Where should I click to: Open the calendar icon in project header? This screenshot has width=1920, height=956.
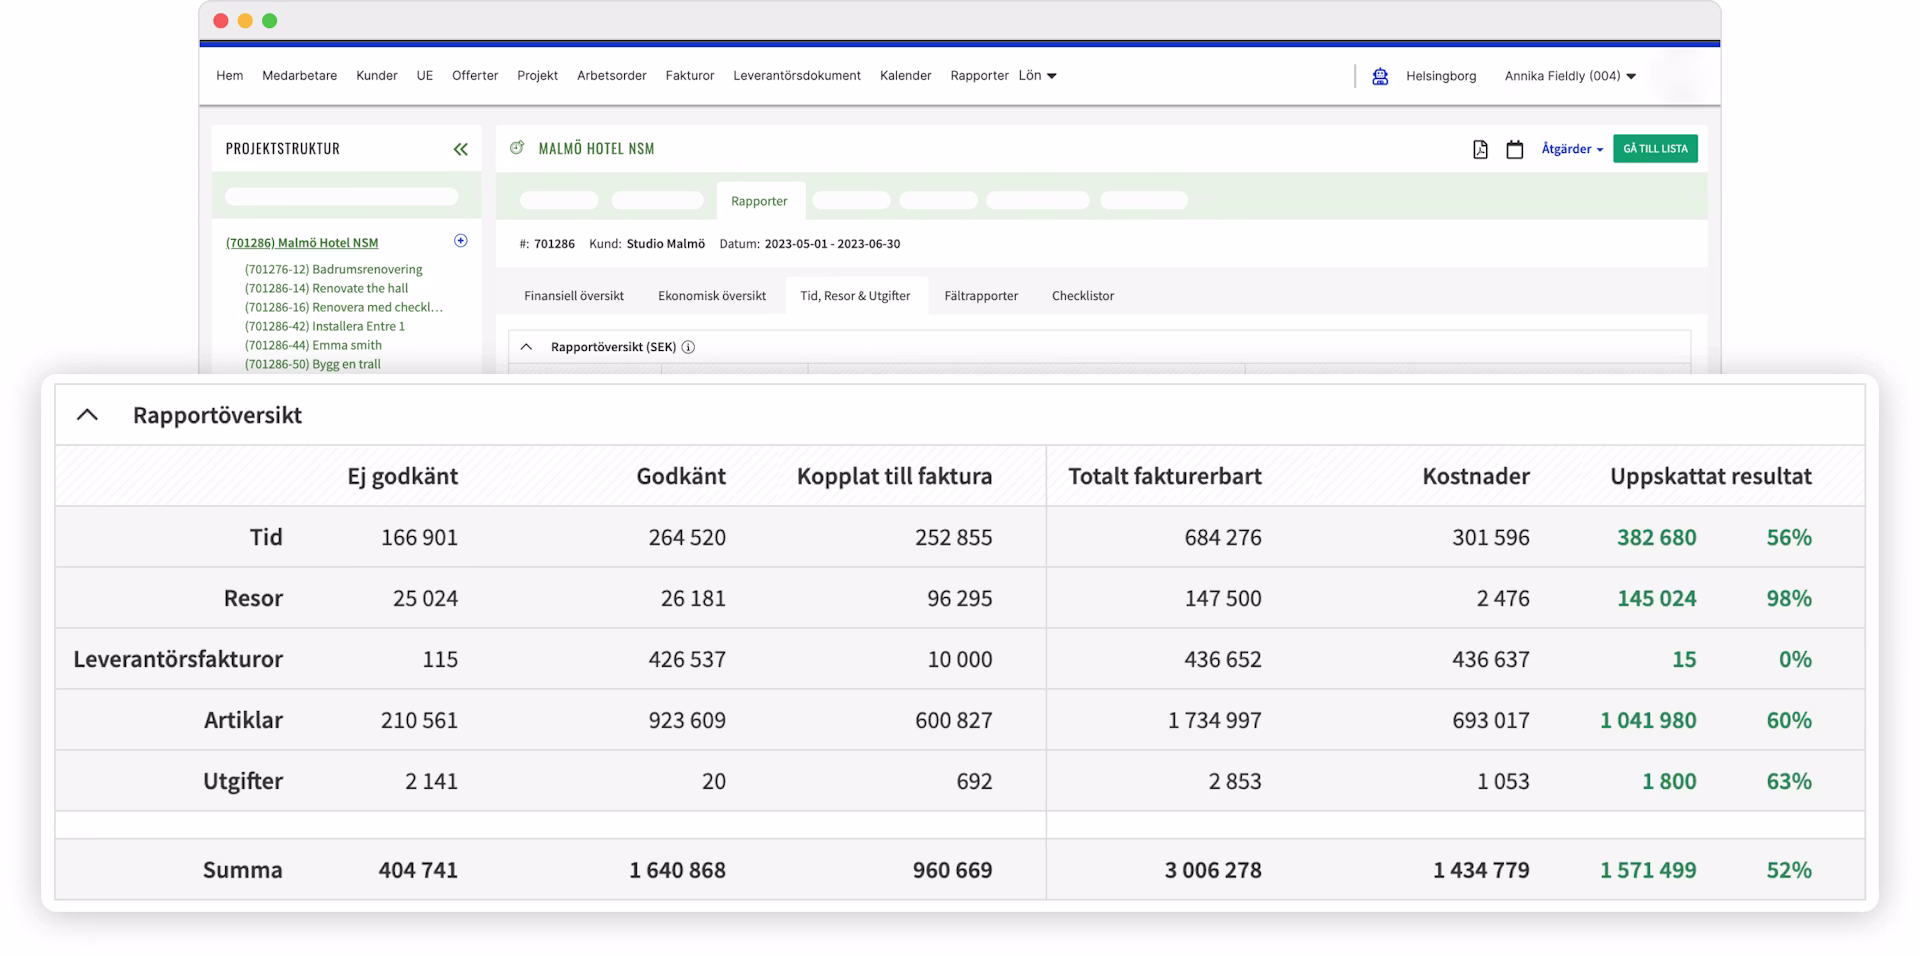pos(1514,149)
